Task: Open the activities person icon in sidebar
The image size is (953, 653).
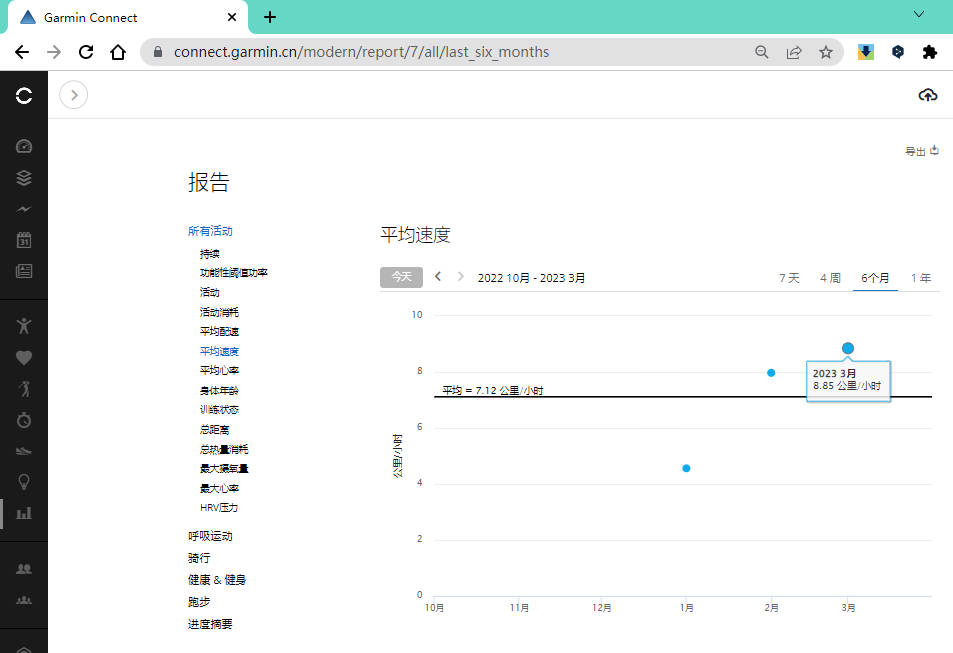Action: pyautogui.click(x=24, y=326)
